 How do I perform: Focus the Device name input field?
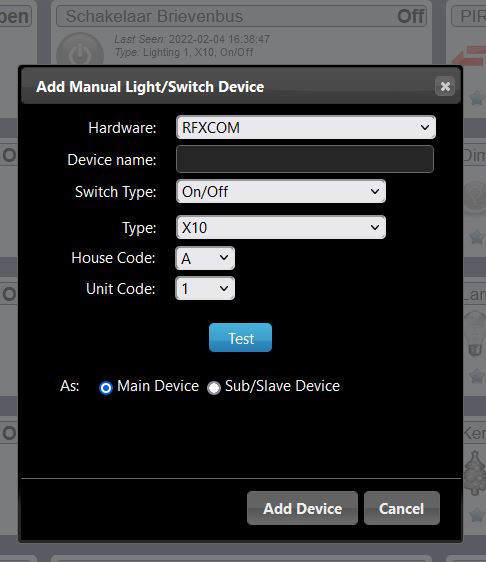[x=305, y=159]
